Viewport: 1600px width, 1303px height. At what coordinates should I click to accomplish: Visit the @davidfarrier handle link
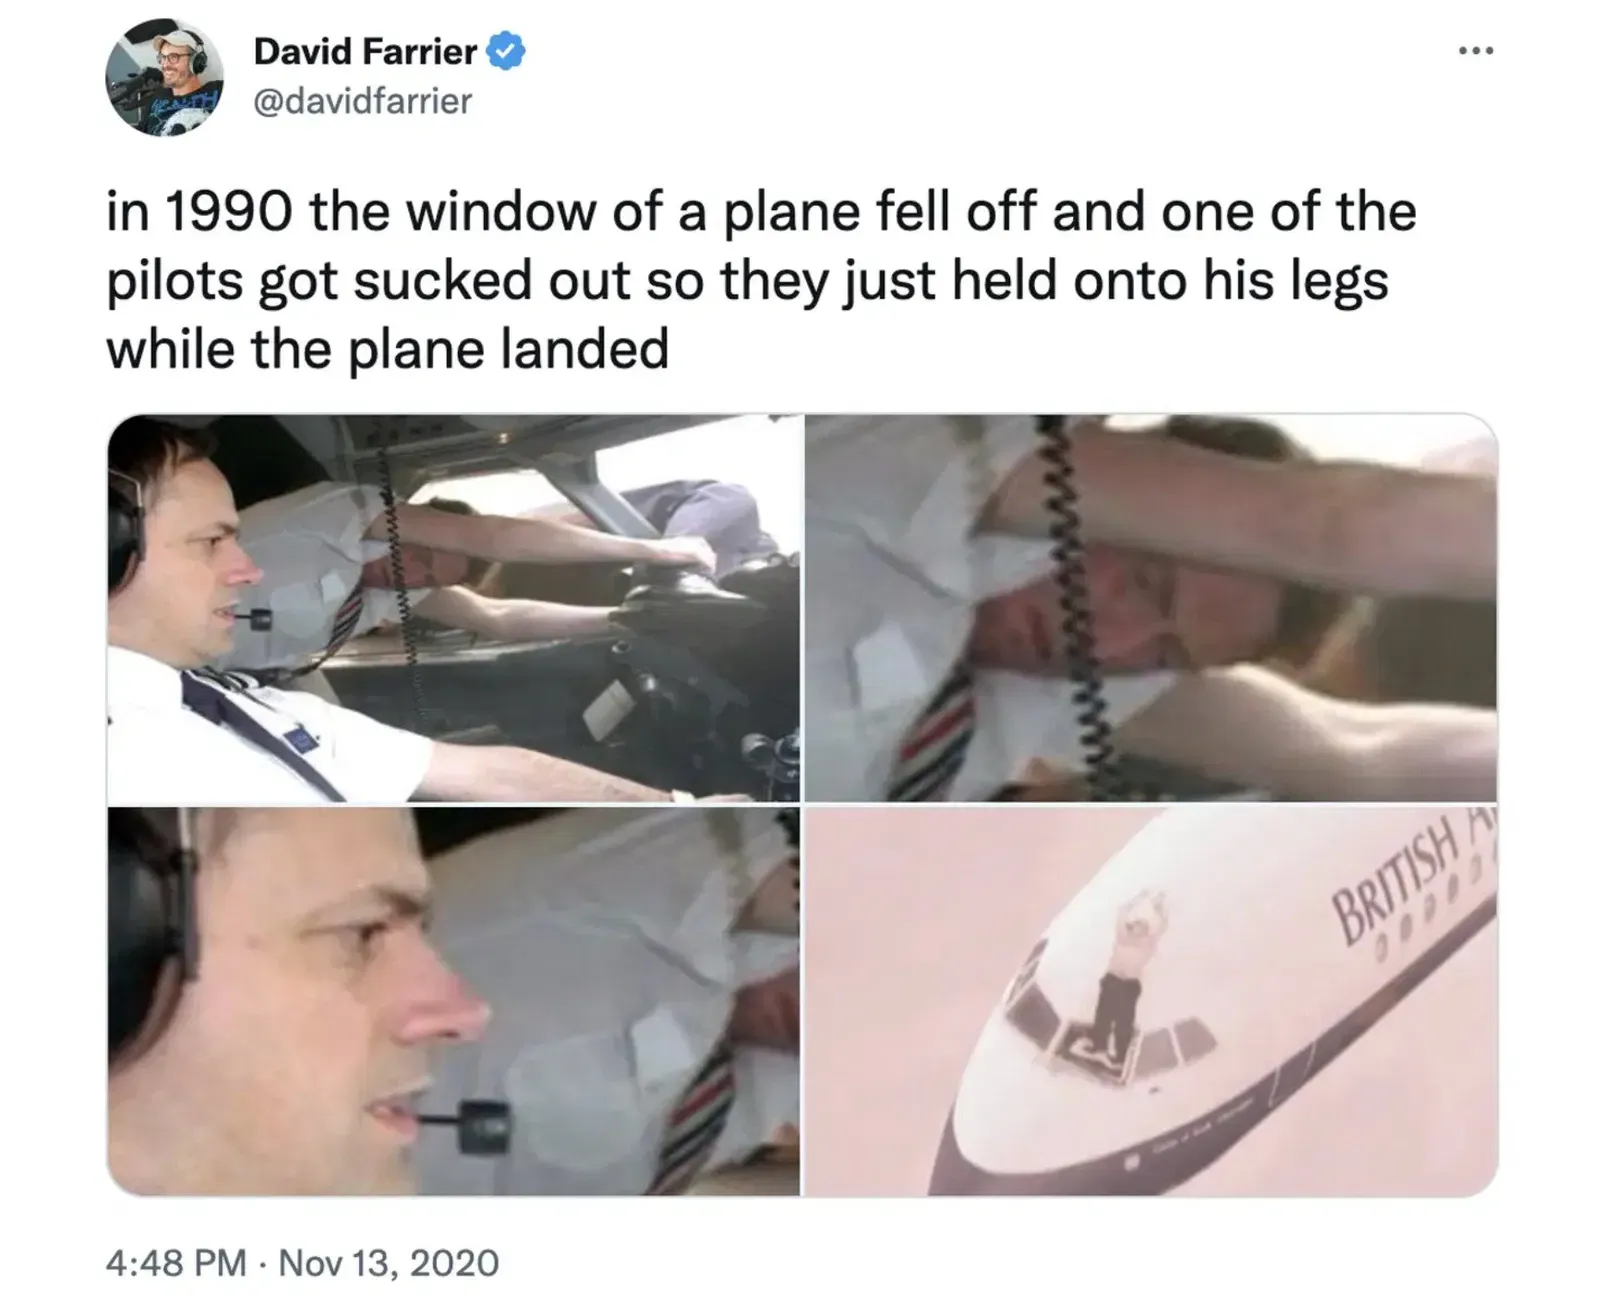coord(362,101)
